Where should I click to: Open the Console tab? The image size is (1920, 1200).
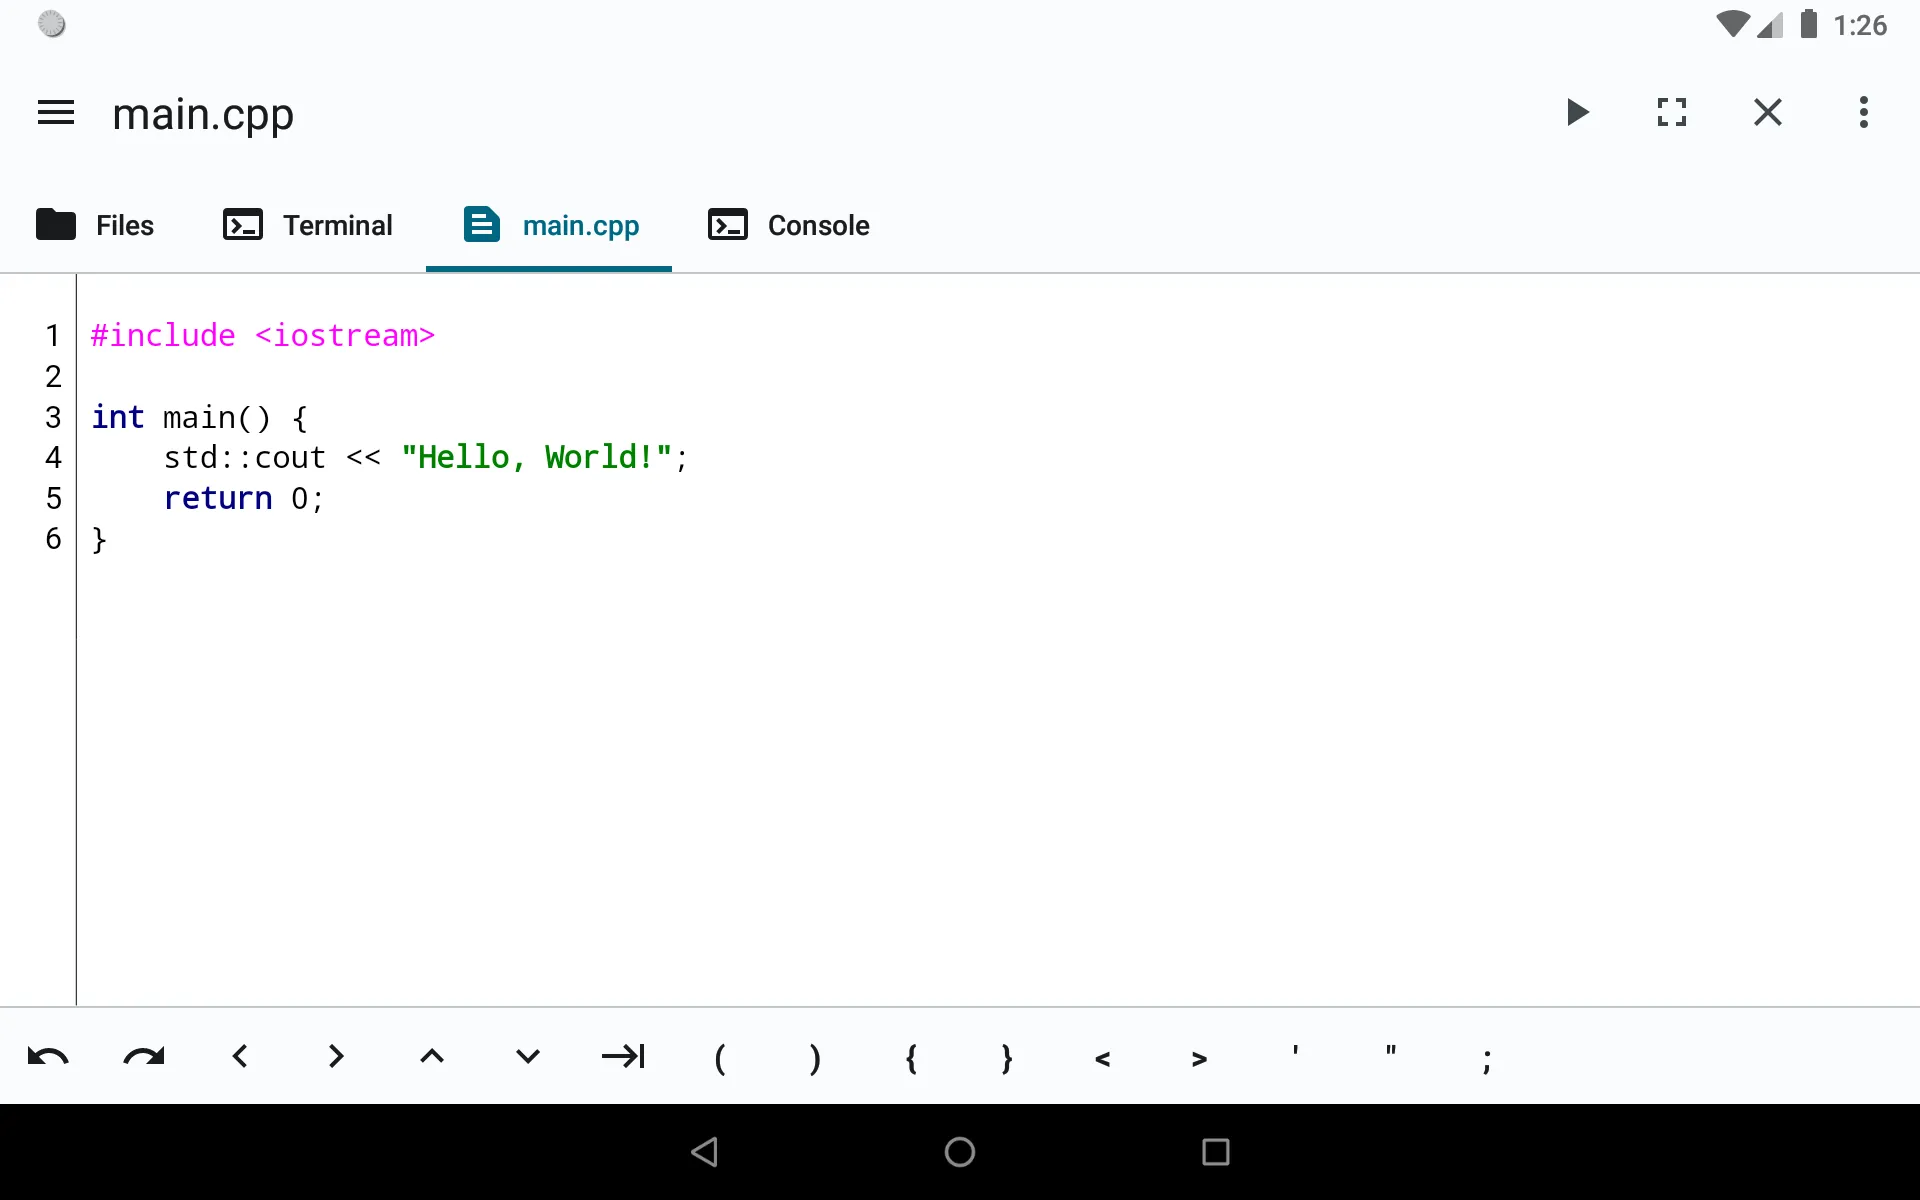pyautogui.click(x=788, y=225)
